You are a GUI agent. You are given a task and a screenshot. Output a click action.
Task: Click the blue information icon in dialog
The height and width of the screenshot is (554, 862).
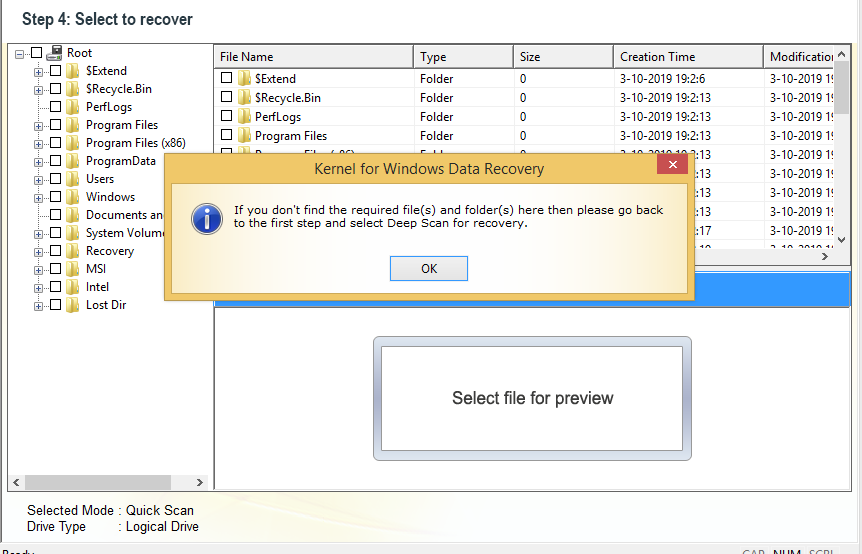[x=207, y=219]
